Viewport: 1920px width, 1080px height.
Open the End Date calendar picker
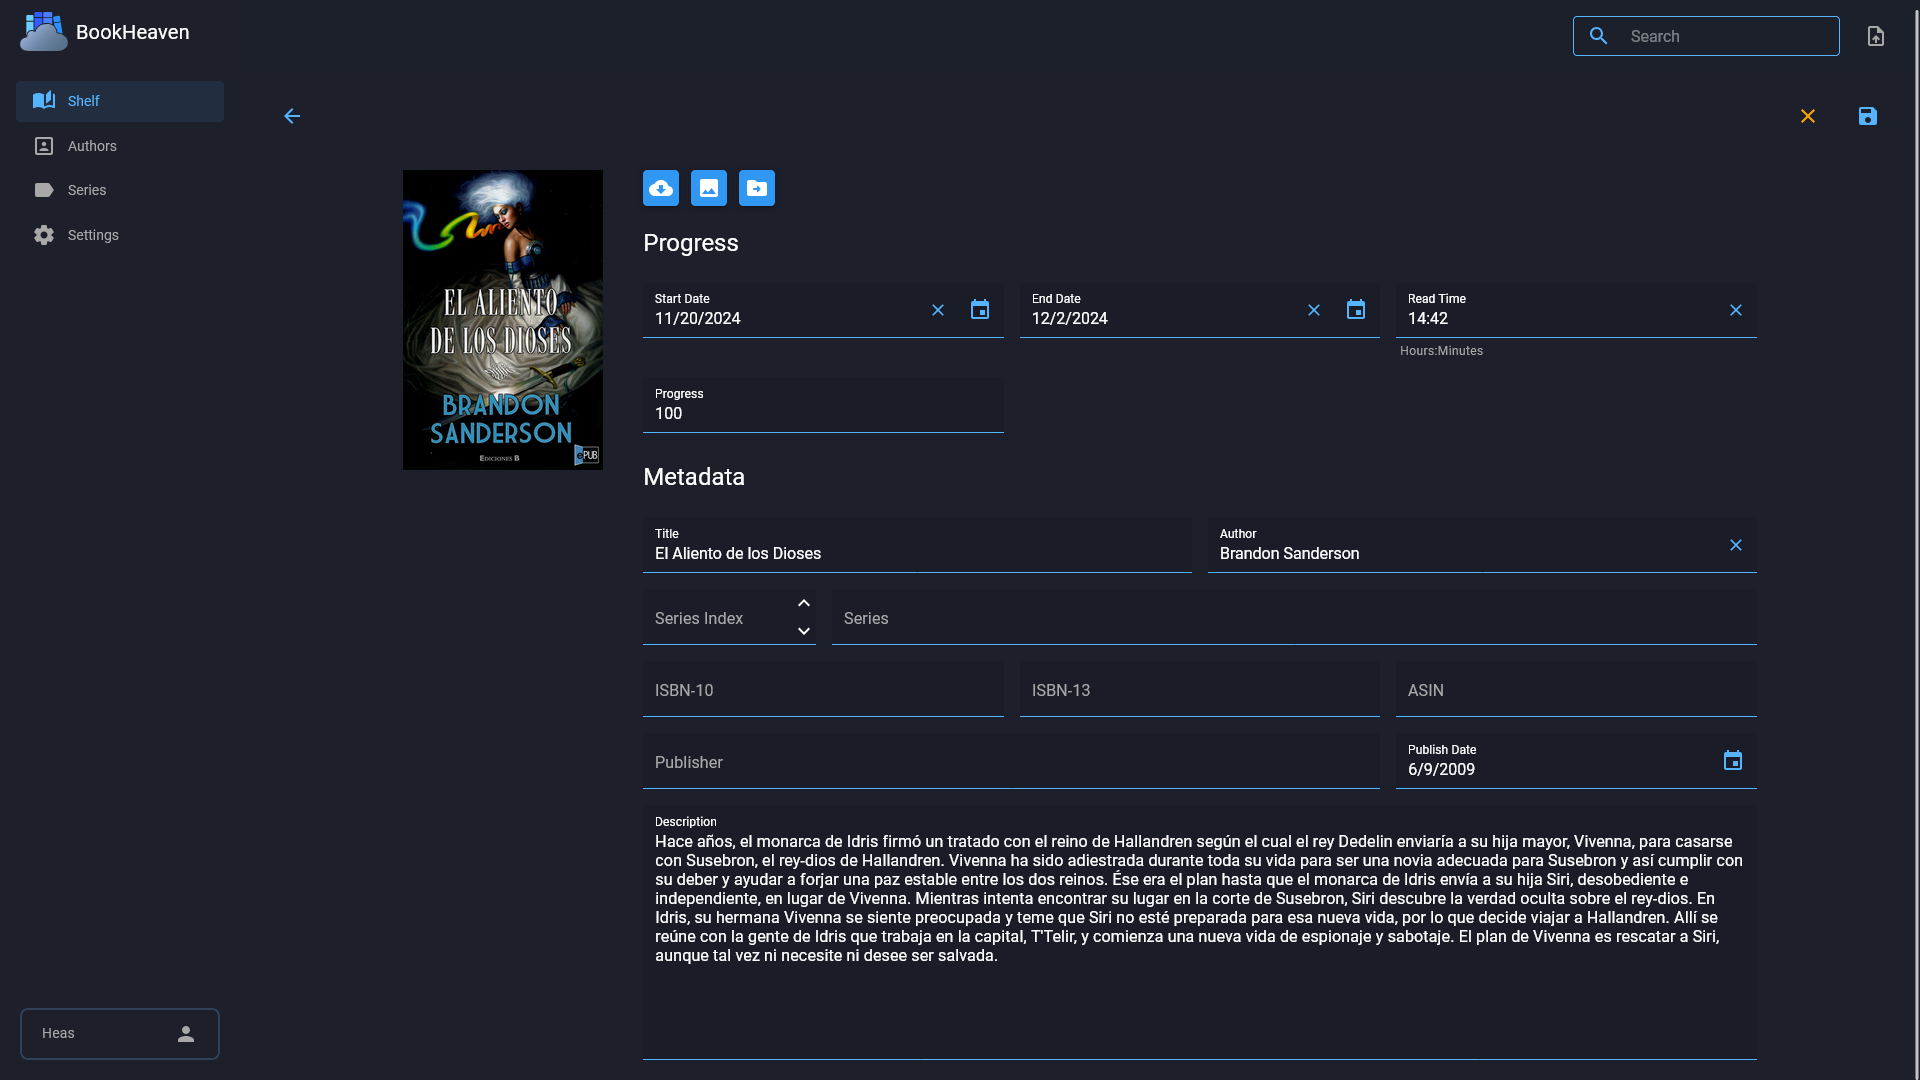pos(1356,310)
